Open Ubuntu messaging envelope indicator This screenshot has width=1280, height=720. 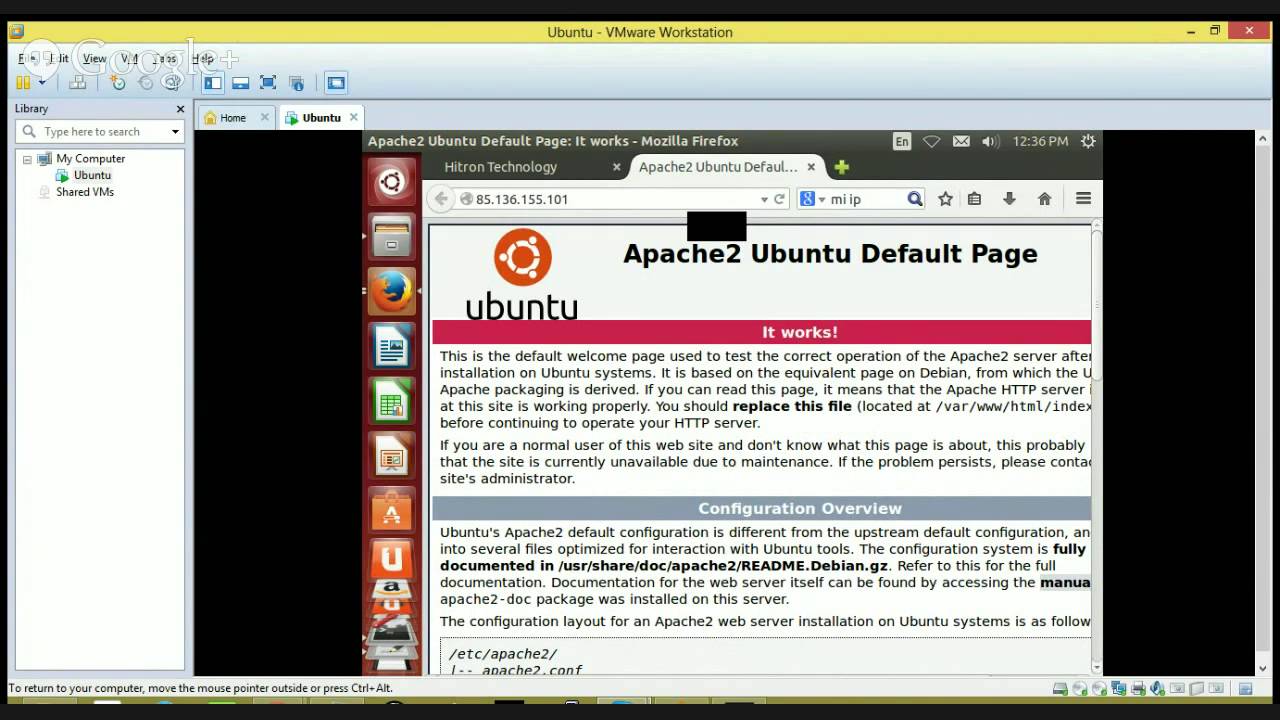coord(961,141)
